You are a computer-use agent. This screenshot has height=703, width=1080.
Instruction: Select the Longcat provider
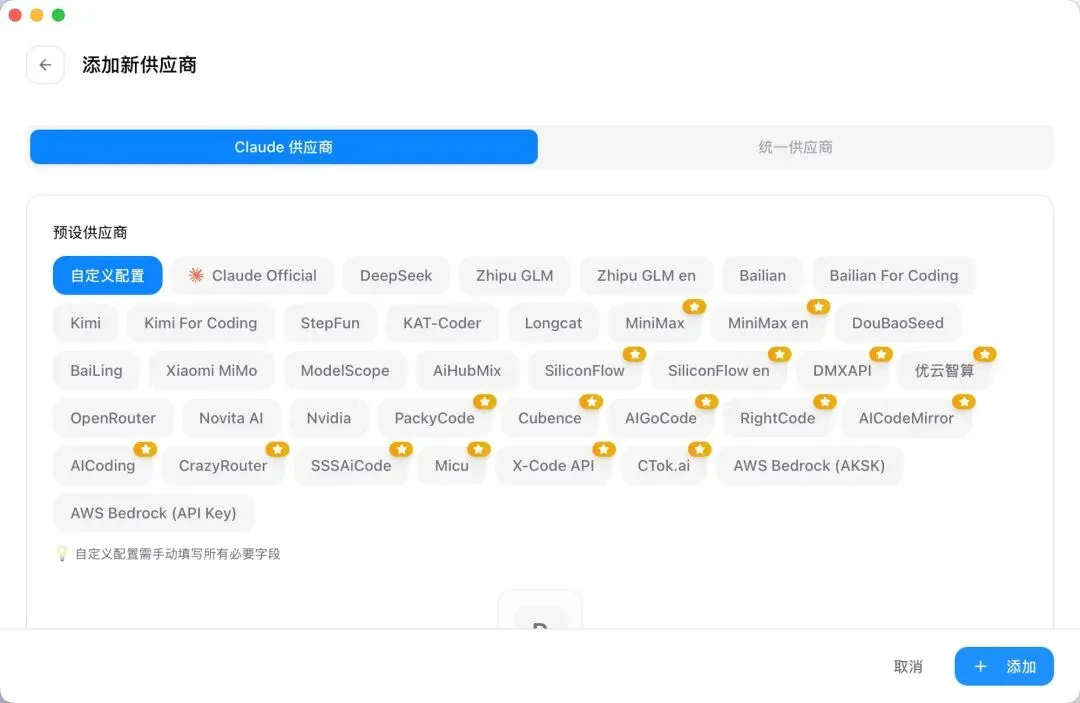pyautogui.click(x=553, y=323)
